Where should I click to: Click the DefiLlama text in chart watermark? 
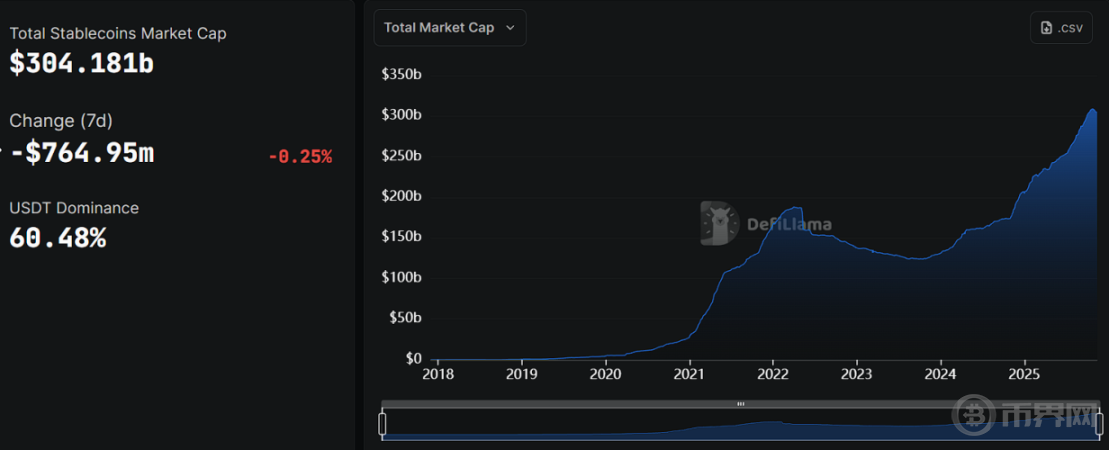coord(789,224)
